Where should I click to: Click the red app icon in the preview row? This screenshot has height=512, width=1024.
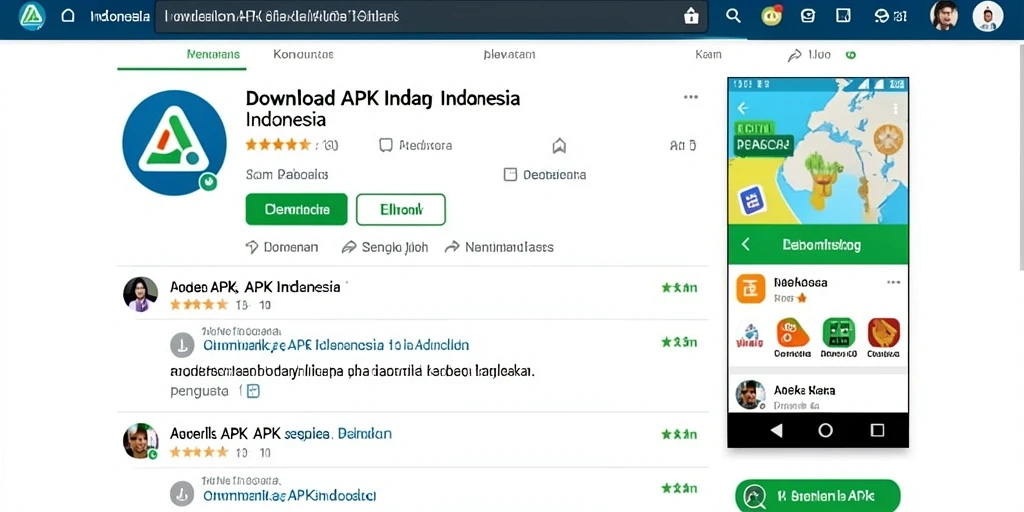(x=884, y=332)
